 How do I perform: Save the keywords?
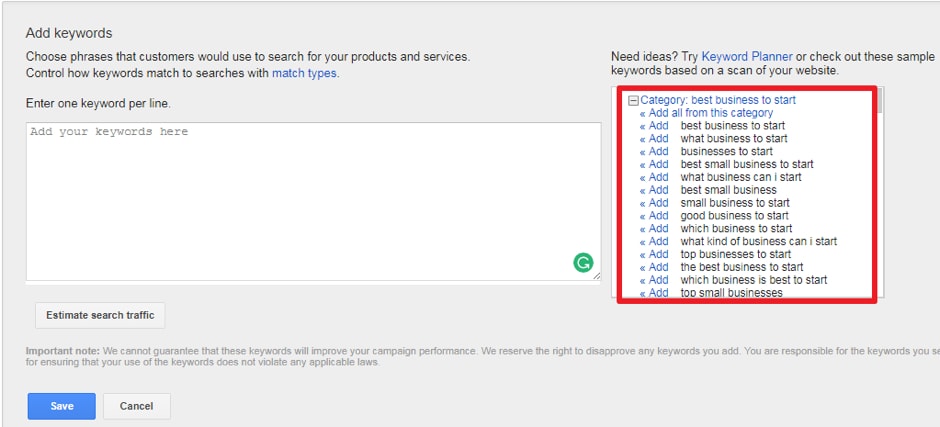[62, 406]
